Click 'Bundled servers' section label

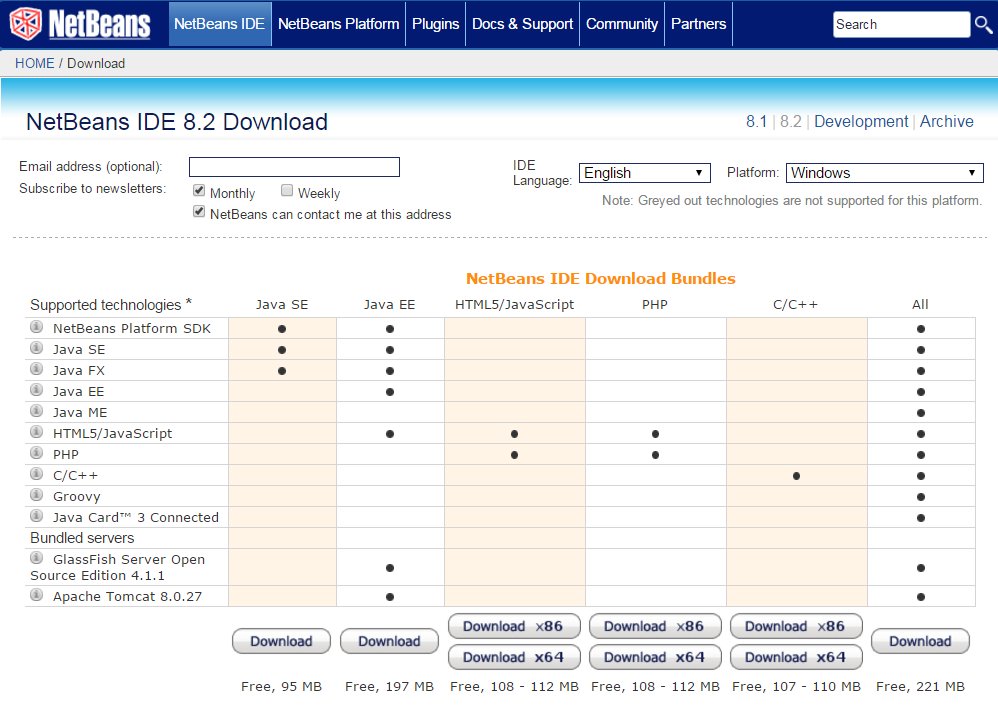(x=82, y=538)
